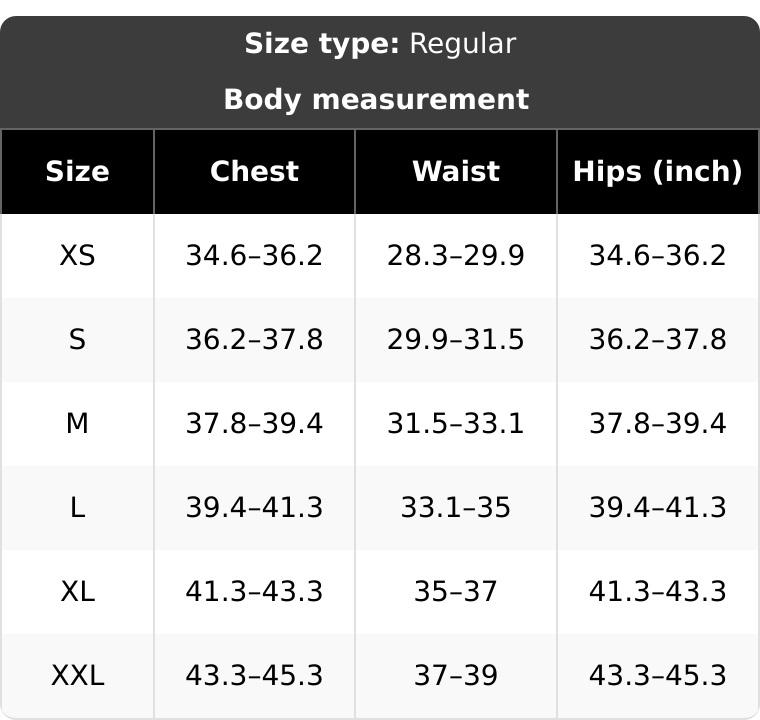The width and height of the screenshot is (760, 720).
Task: Click XS waist value 28.3–29.9
Action: (456, 256)
